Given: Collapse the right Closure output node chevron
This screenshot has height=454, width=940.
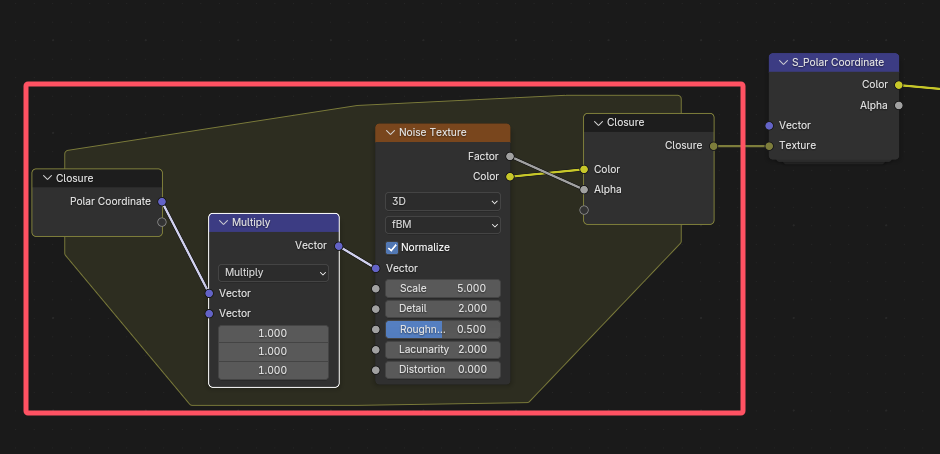Looking at the screenshot, I should [x=598, y=122].
